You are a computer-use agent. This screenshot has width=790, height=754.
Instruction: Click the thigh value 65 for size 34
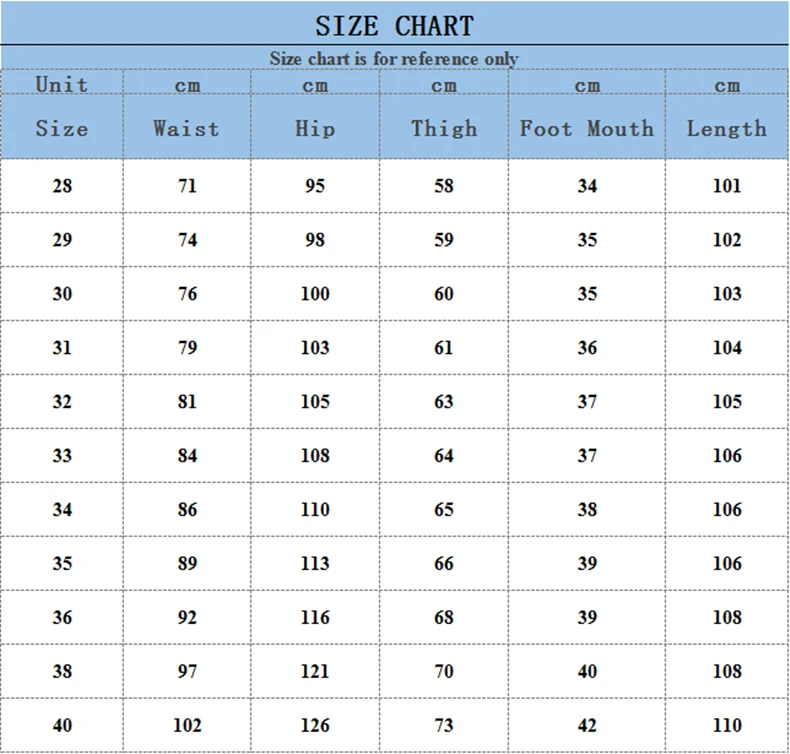tap(444, 509)
